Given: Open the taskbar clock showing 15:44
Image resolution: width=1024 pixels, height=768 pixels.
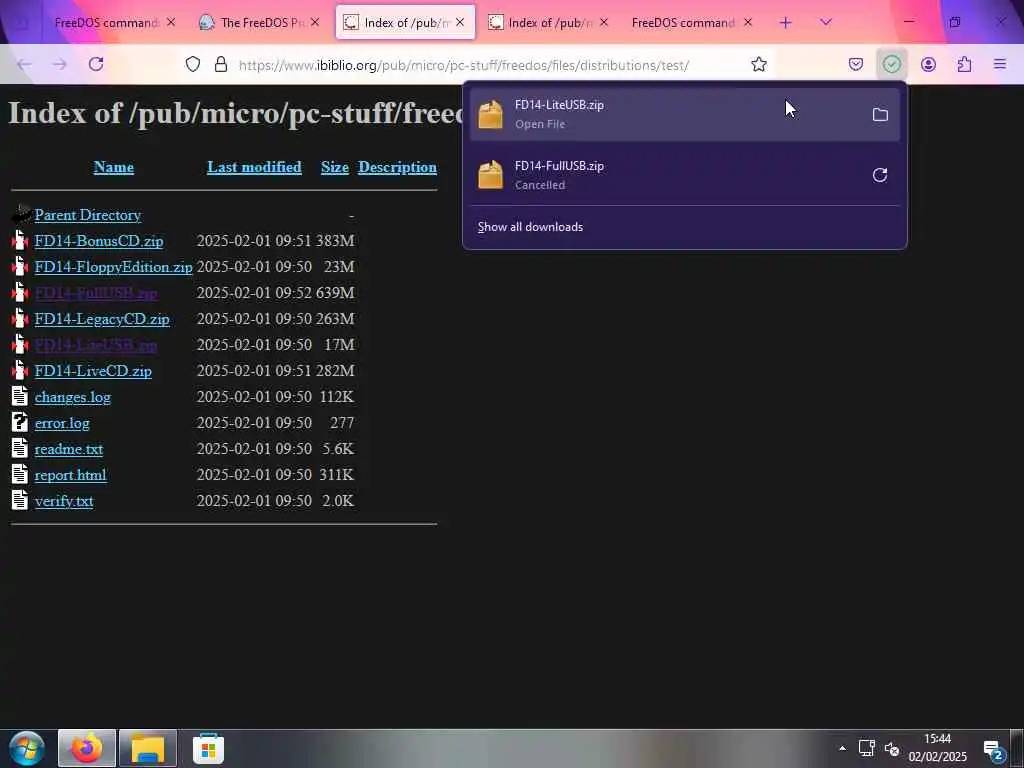Looking at the screenshot, I should tap(937, 748).
